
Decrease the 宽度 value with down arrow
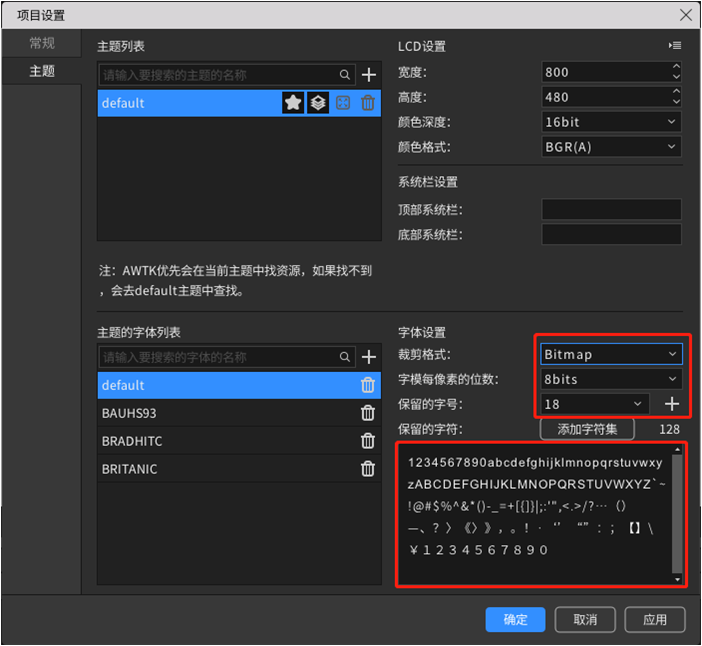click(676, 77)
